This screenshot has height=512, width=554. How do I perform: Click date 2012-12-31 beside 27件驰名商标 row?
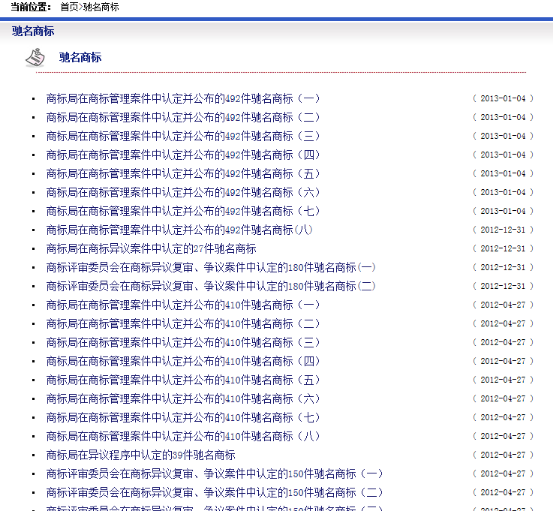pyautogui.click(x=503, y=249)
